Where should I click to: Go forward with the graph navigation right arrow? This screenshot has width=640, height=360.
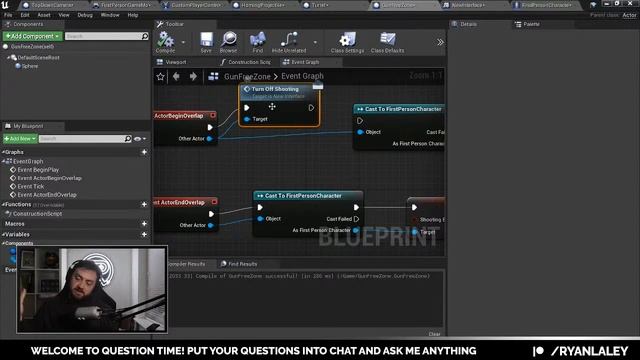193,76
